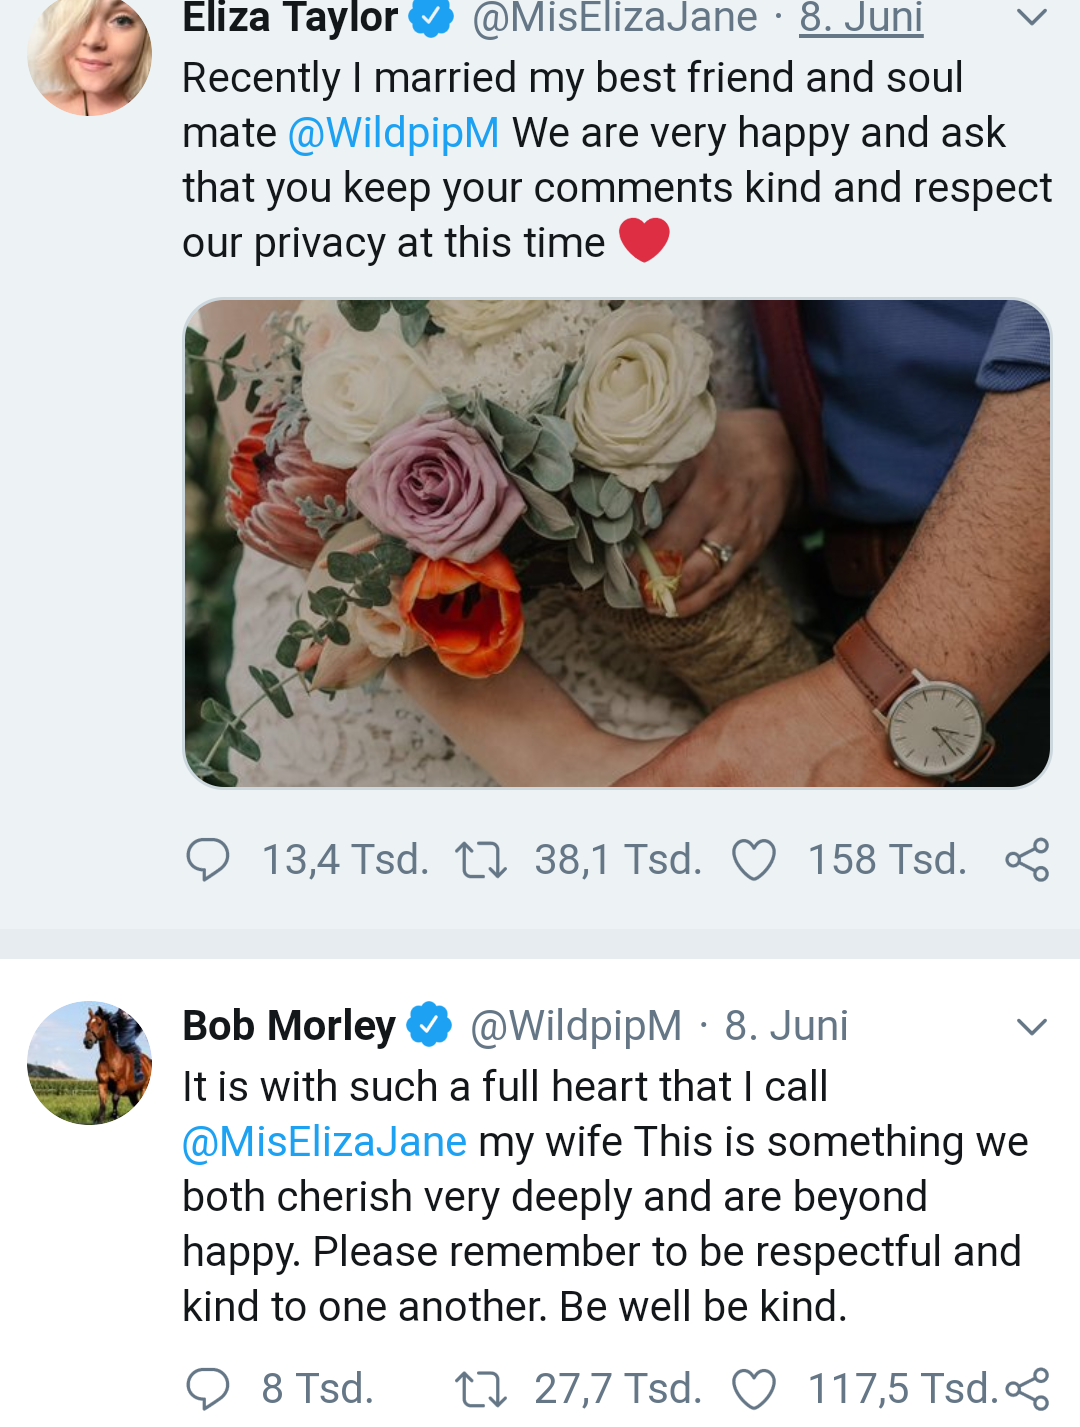Click Eliza Taylor's verified badge
The width and height of the screenshot is (1080, 1427).
point(432,17)
